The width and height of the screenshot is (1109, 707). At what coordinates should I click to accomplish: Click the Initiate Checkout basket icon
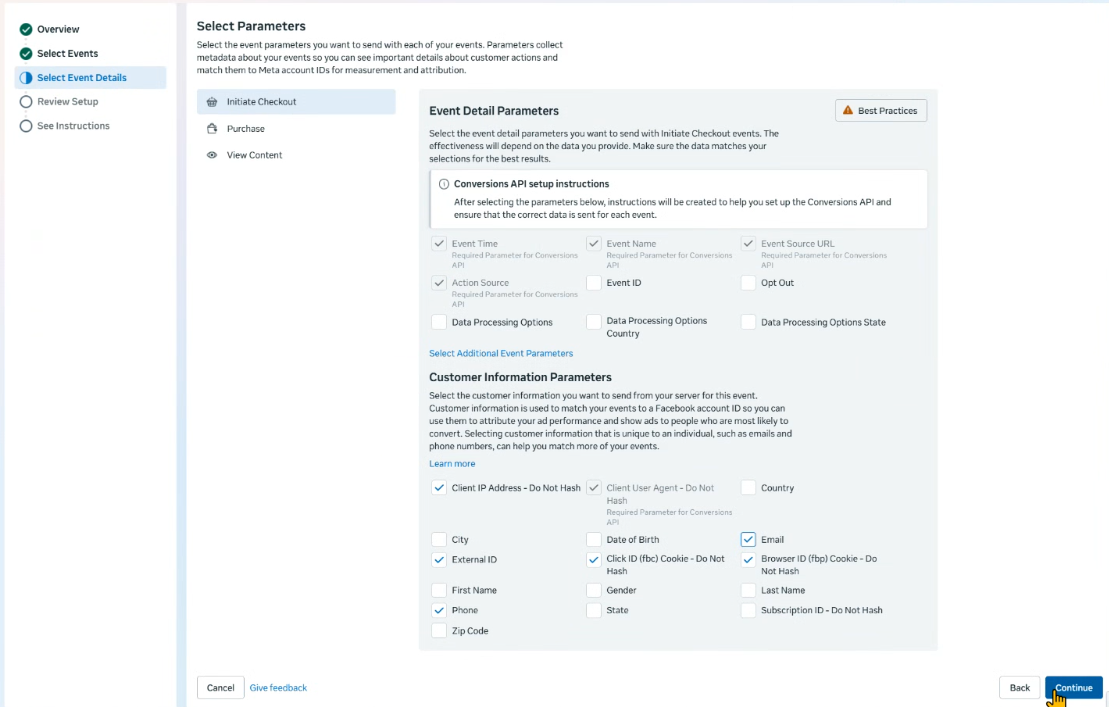pos(211,102)
